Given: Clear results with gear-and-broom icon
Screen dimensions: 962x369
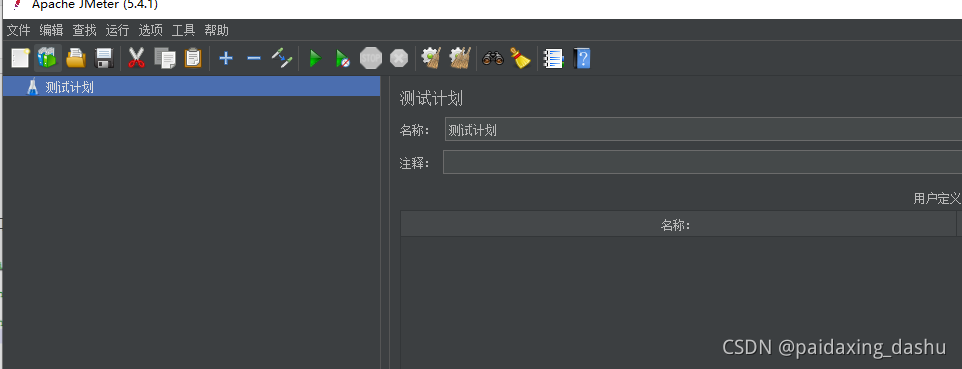Looking at the screenshot, I should 431,58.
